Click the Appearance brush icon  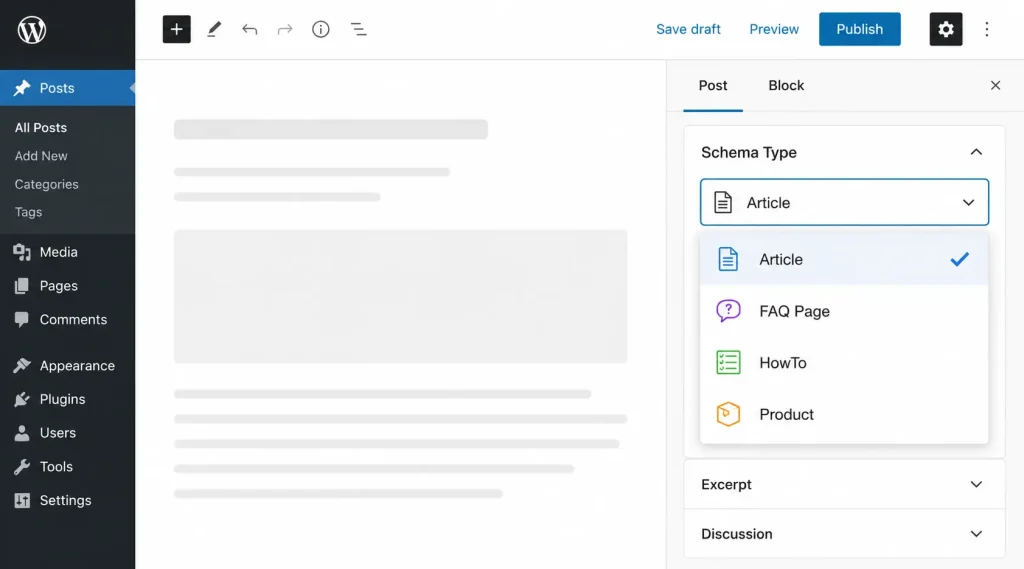coord(22,366)
